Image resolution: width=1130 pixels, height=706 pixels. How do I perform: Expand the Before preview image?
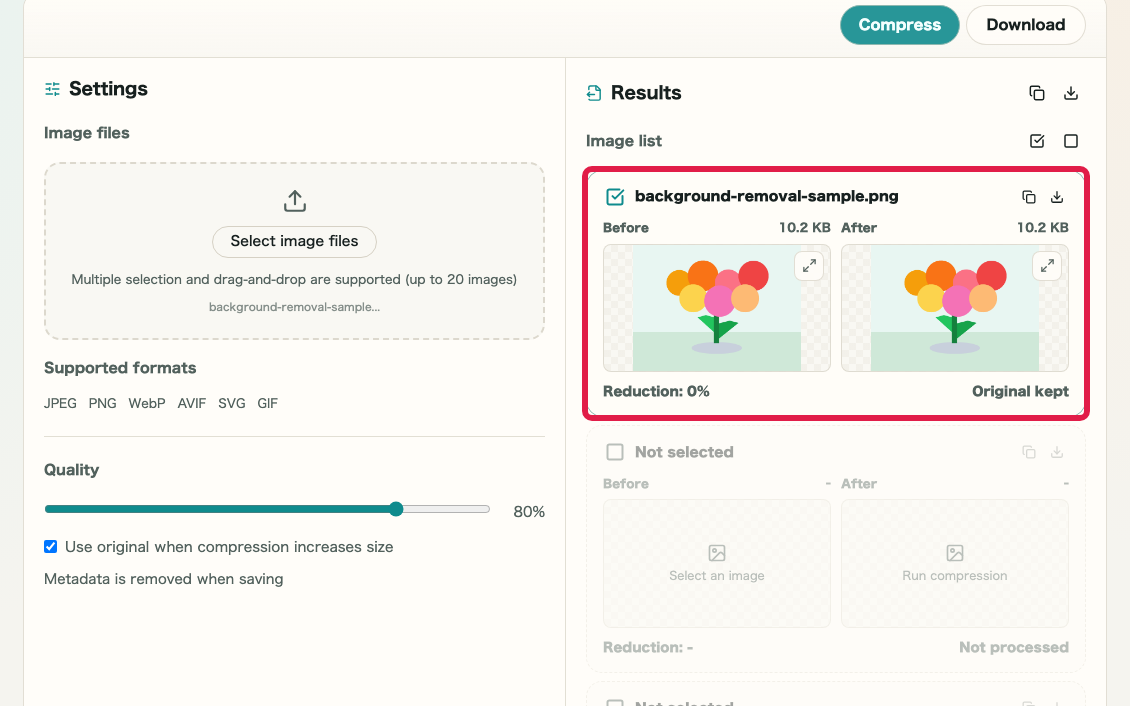[809, 266]
